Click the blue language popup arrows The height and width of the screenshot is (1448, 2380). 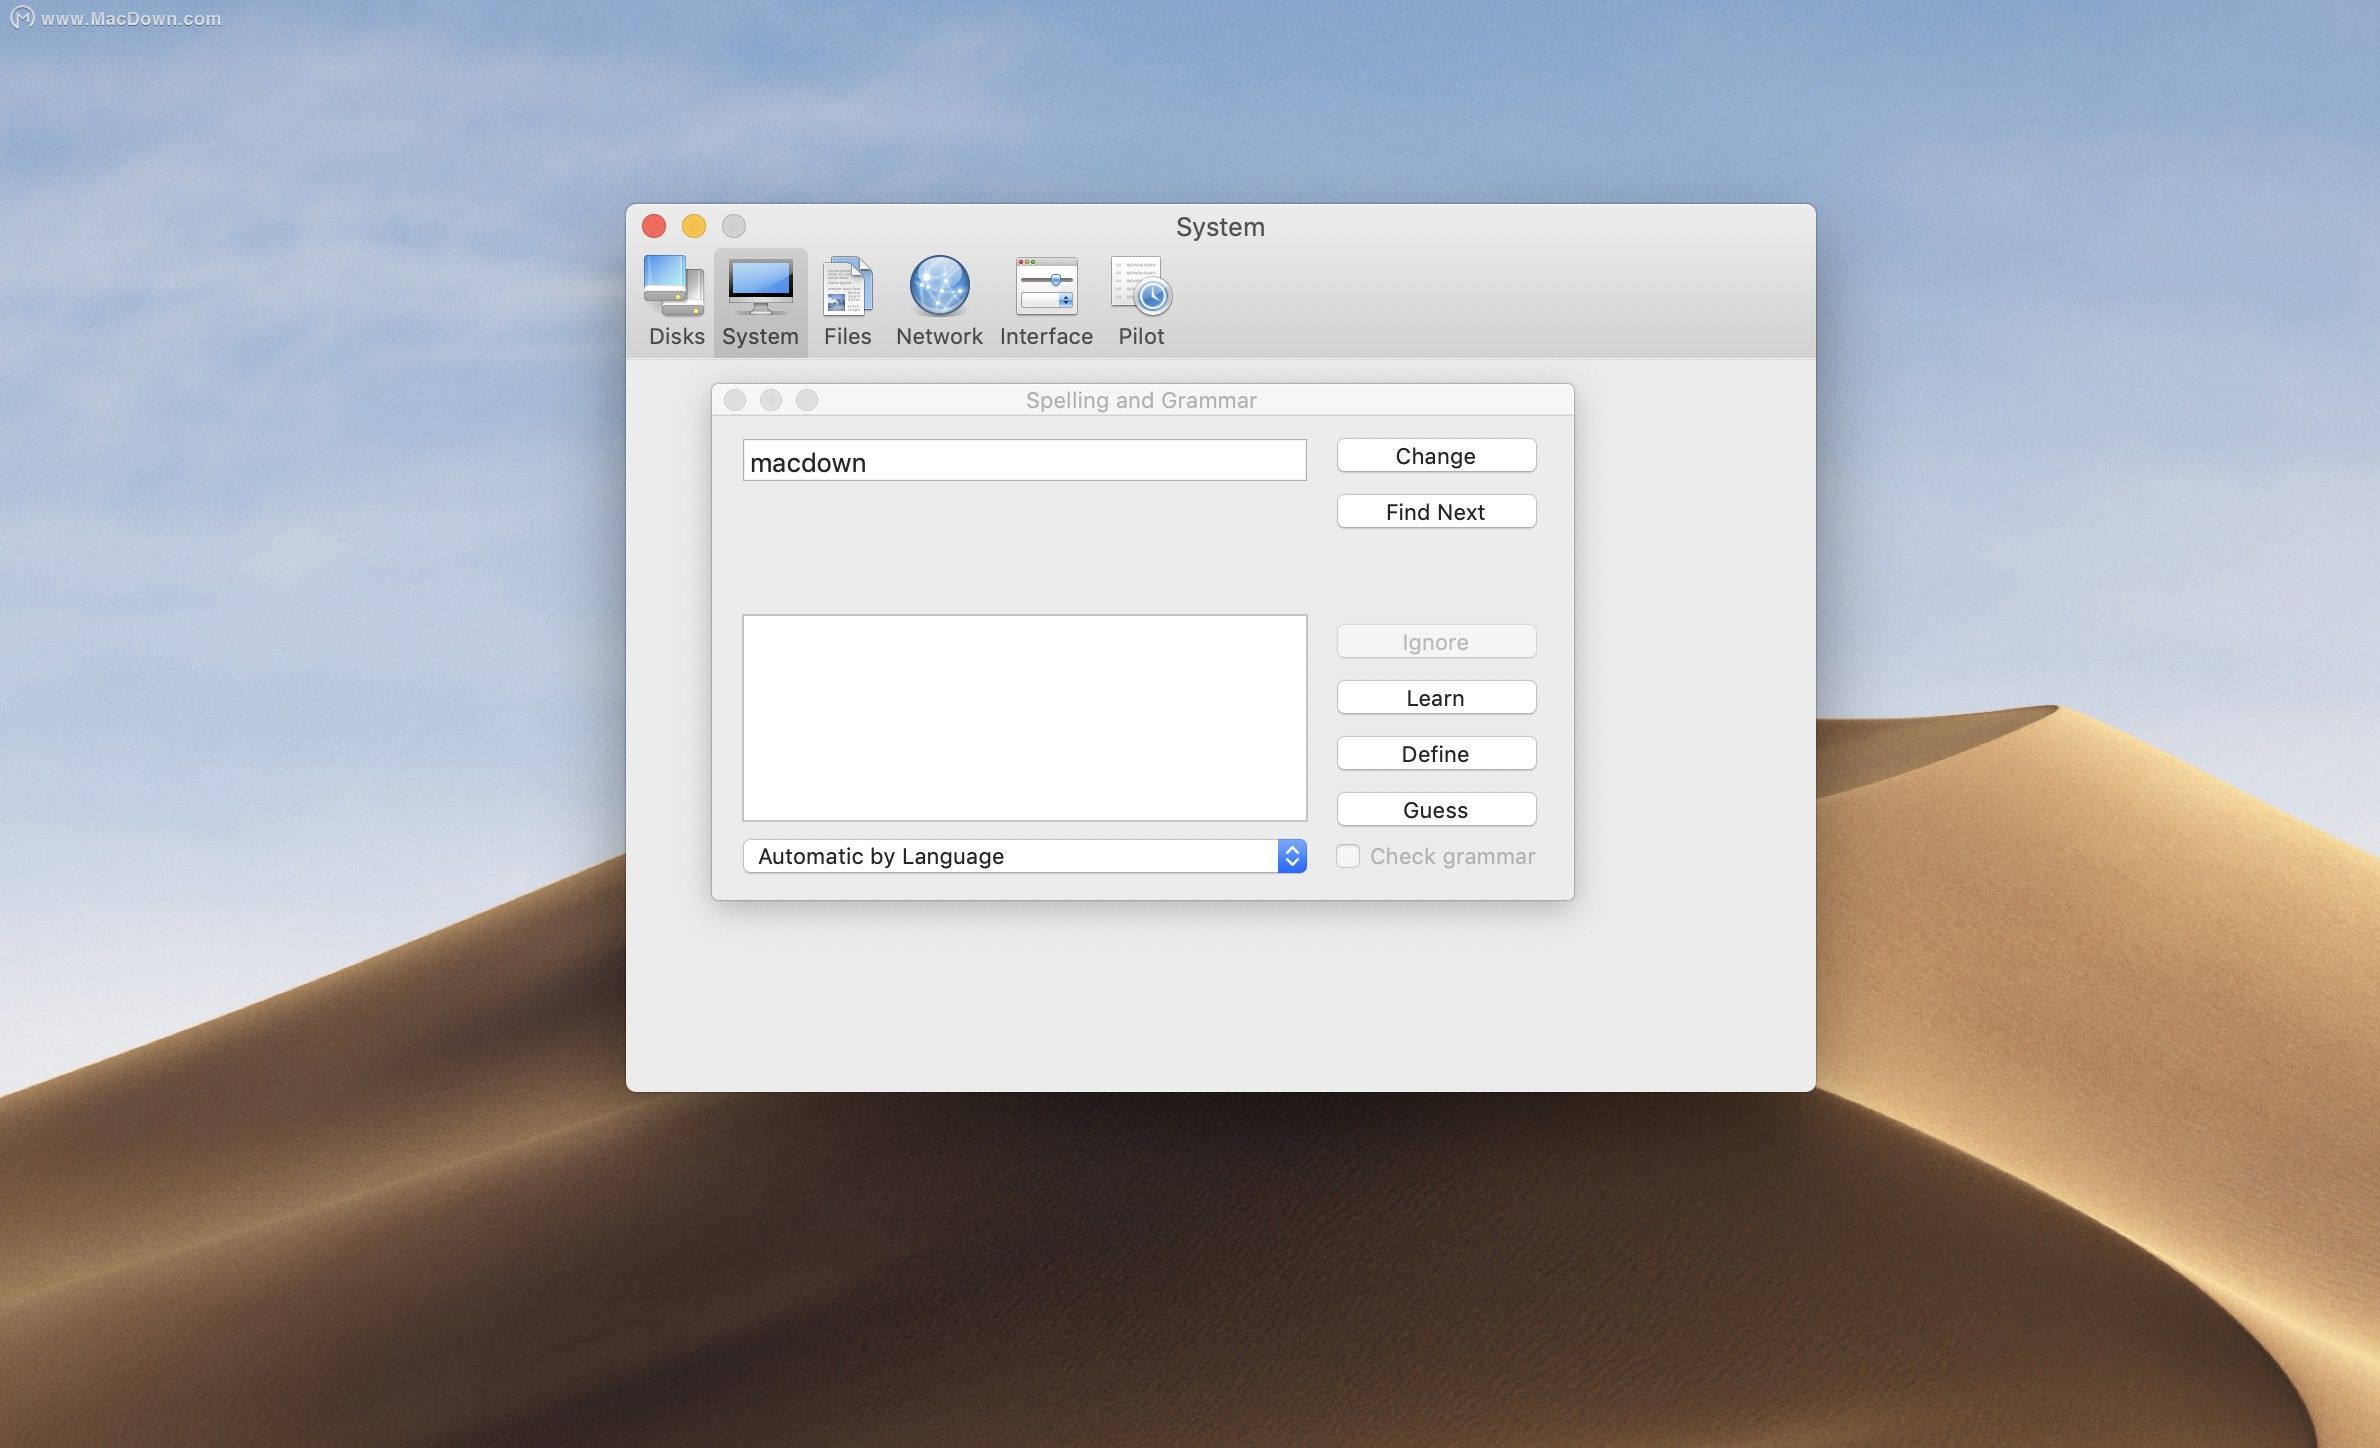click(1292, 857)
